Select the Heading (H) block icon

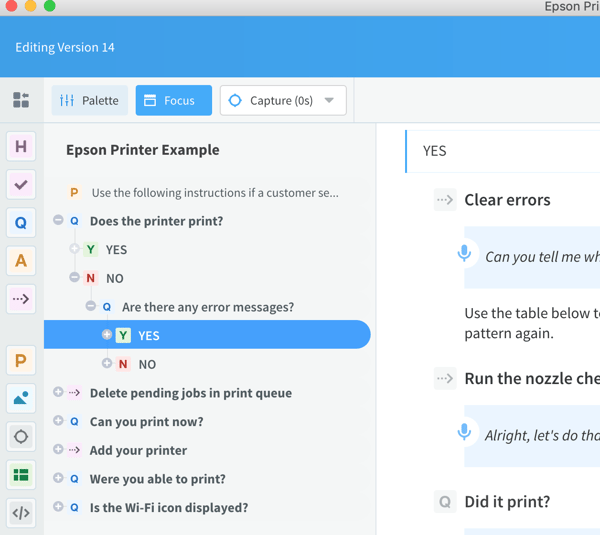pyautogui.click(x=21, y=147)
